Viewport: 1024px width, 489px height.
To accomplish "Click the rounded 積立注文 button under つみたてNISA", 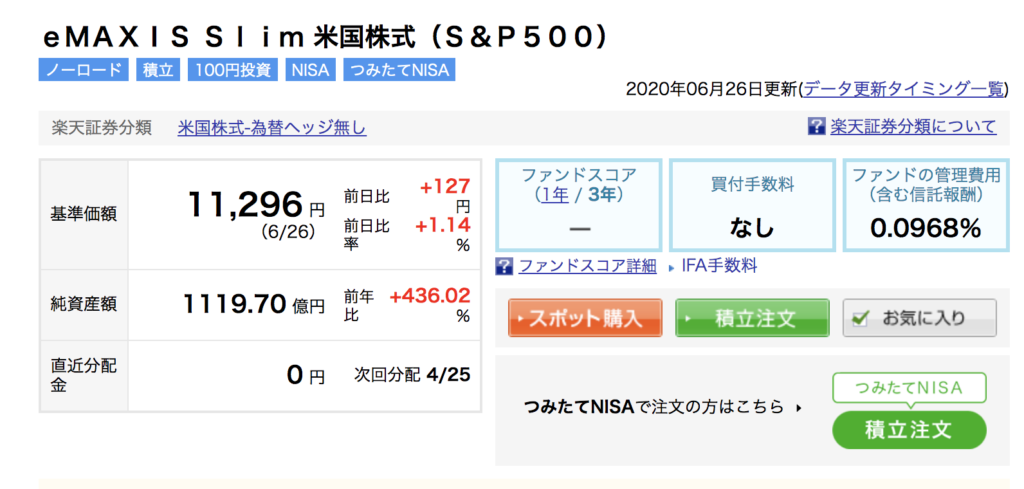I will pos(909,430).
